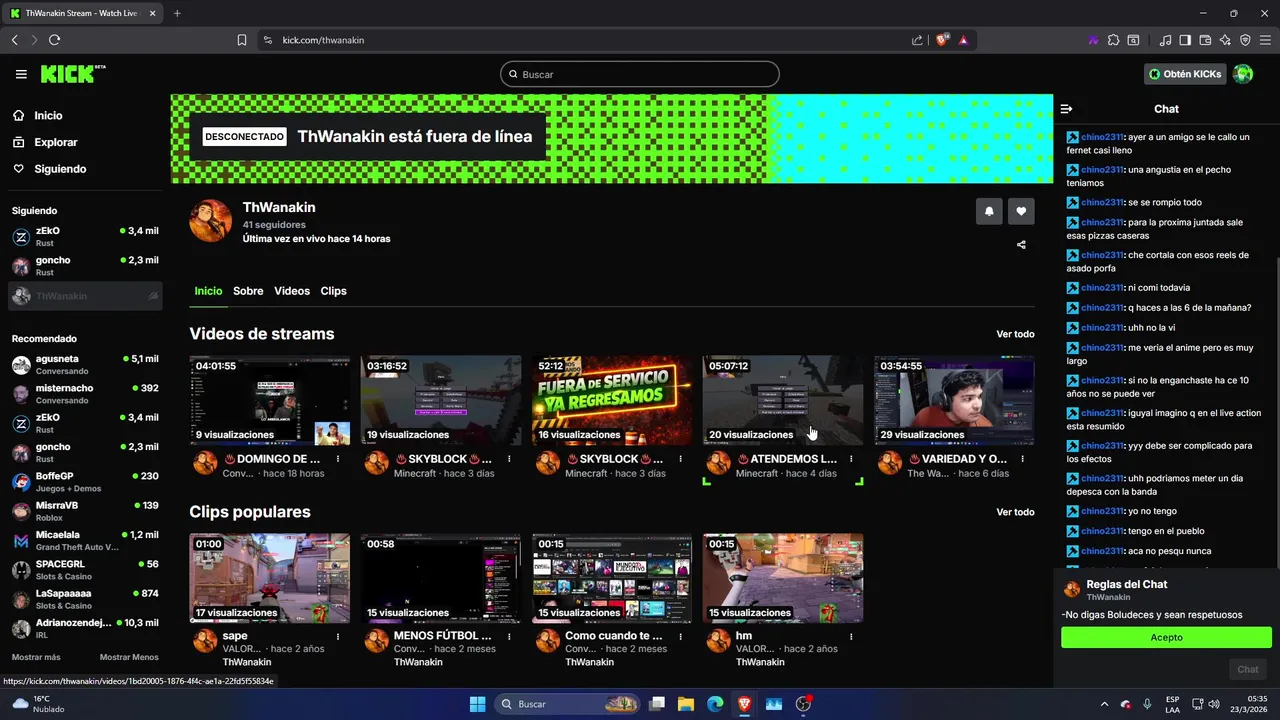Screen dimensions: 1280x720
Task: Open File Explorer from the taskbar
Action: click(x=686, y=704)
